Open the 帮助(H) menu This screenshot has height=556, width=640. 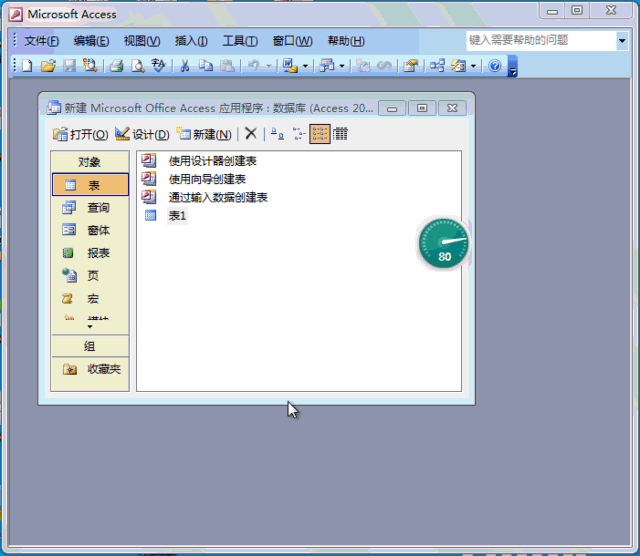(x=346, y=41)
